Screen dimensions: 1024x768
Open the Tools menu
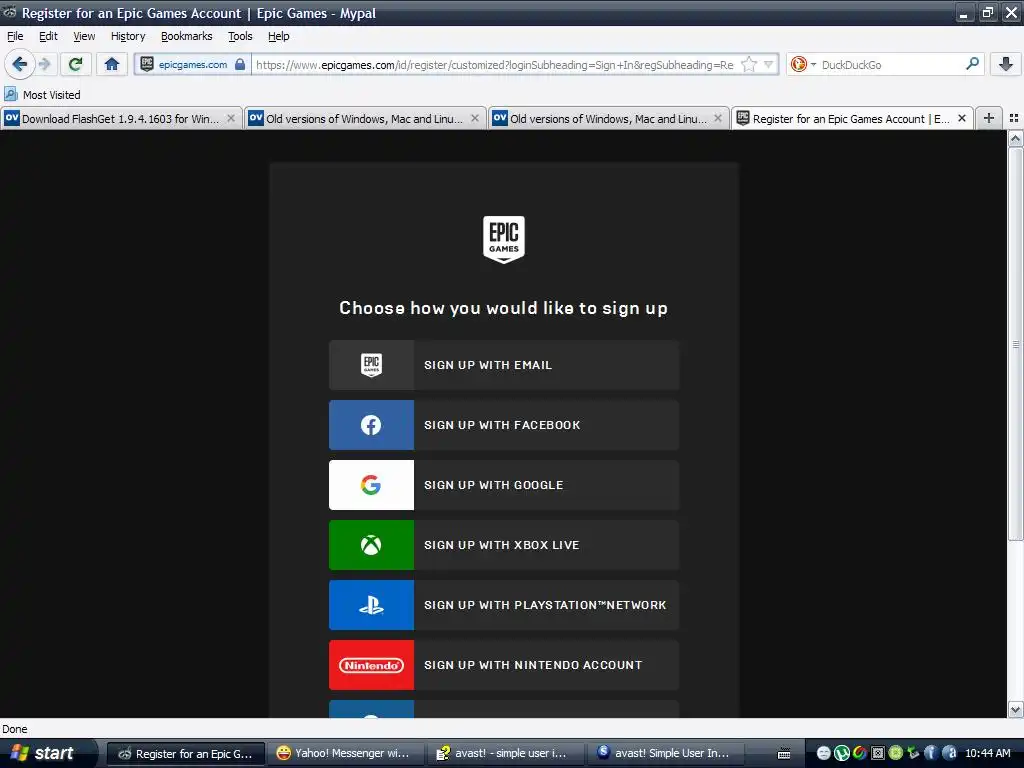(x=240, y=36)
